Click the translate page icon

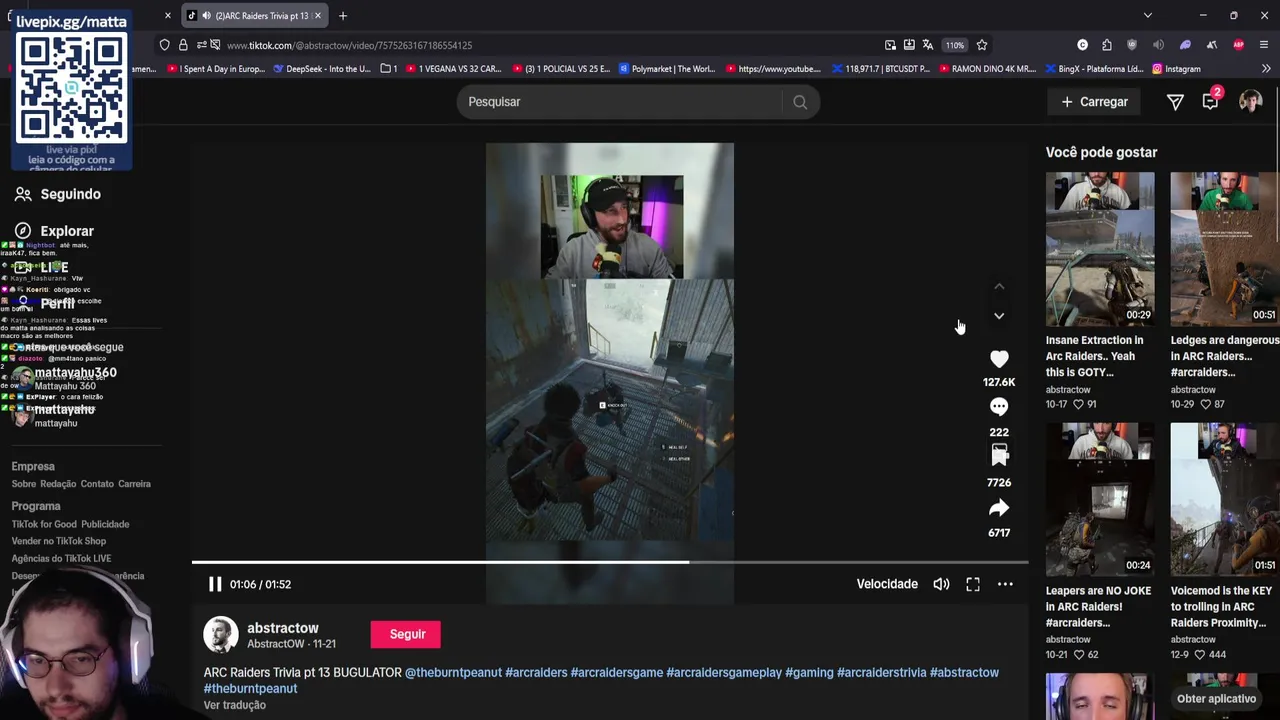[x=928, y=45]
